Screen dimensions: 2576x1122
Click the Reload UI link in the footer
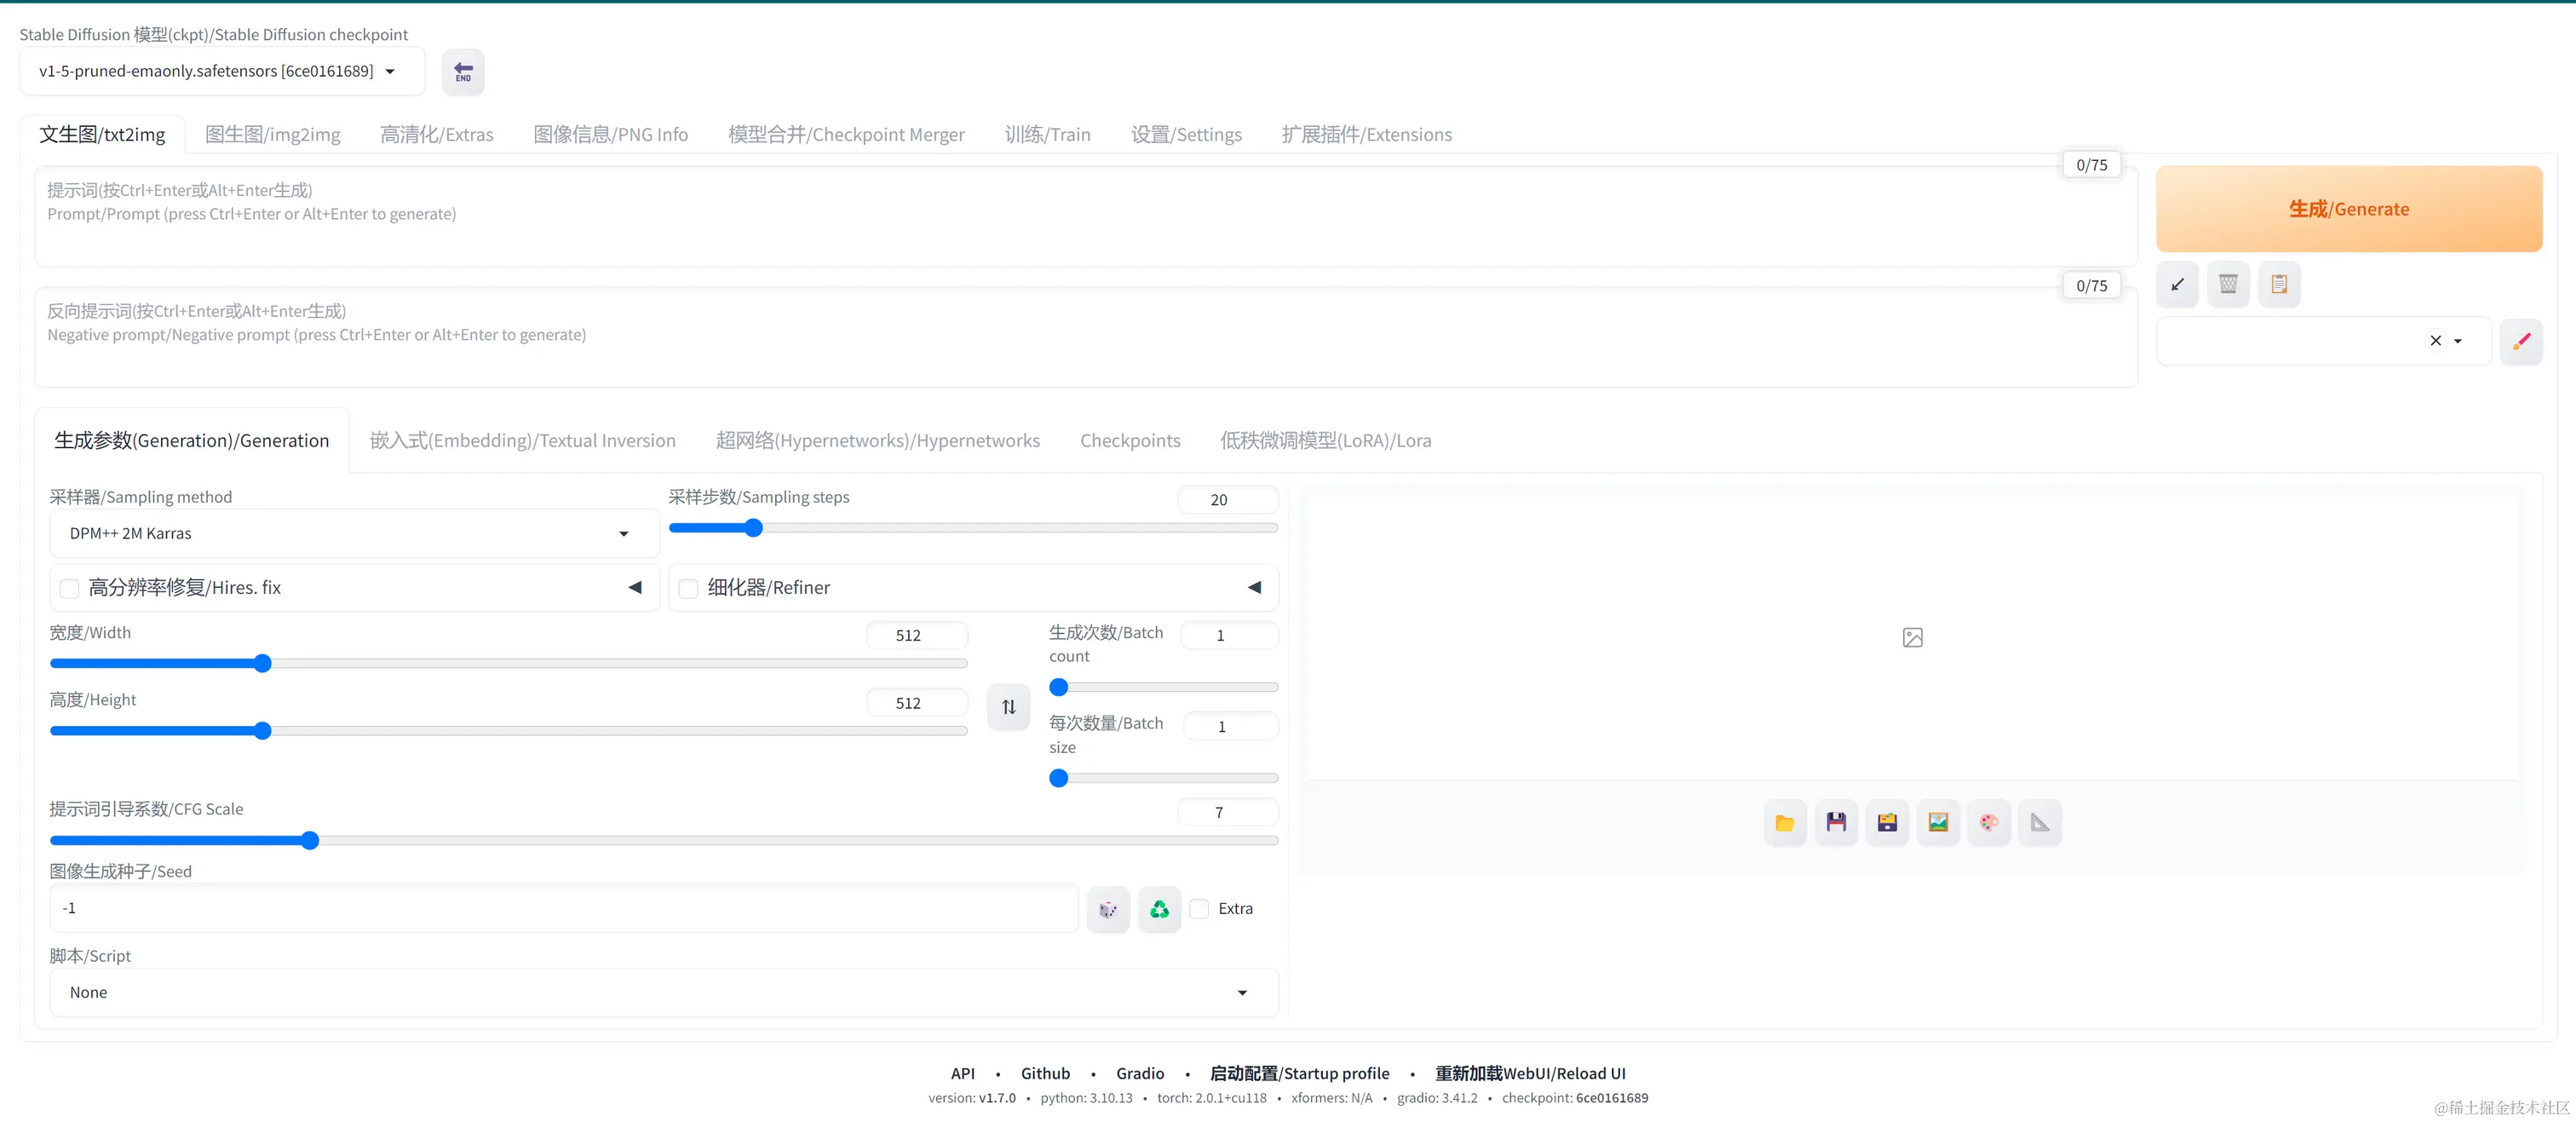click(1530, 1073)
